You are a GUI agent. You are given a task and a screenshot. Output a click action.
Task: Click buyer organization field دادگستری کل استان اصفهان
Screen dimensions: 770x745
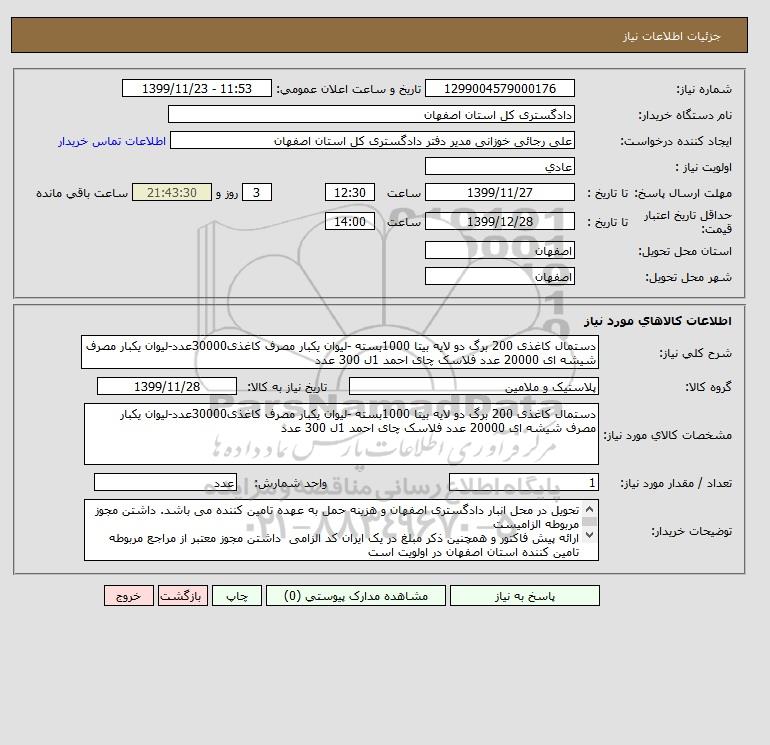point(371,114)
